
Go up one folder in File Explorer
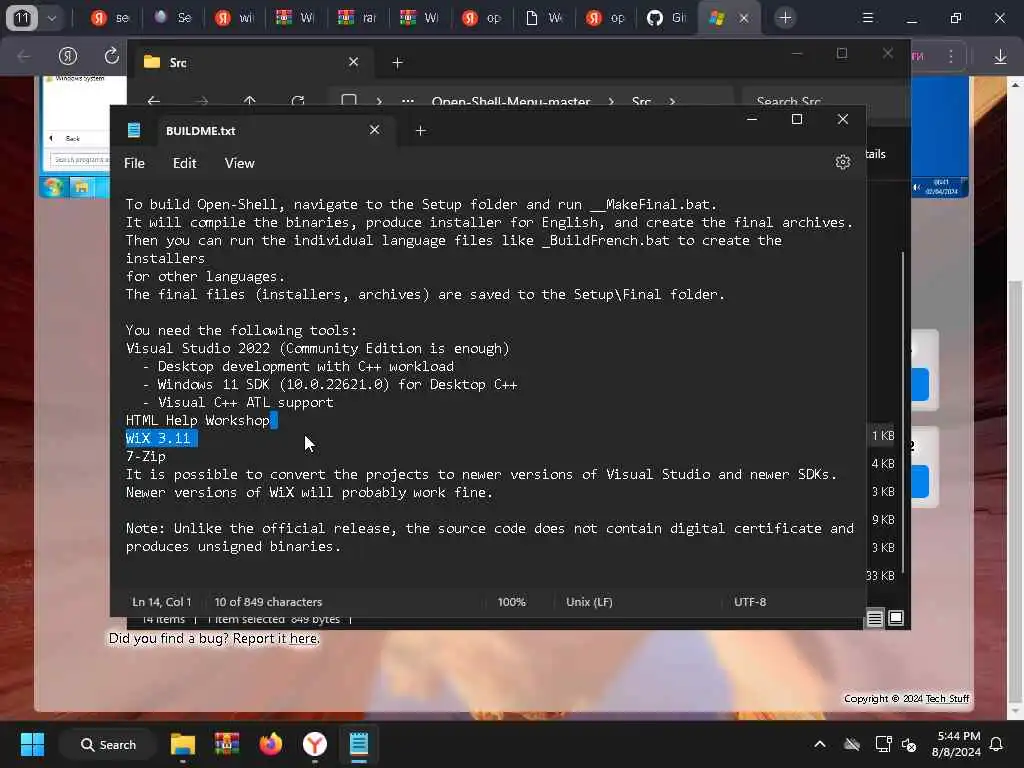click(x=249, y=101)
